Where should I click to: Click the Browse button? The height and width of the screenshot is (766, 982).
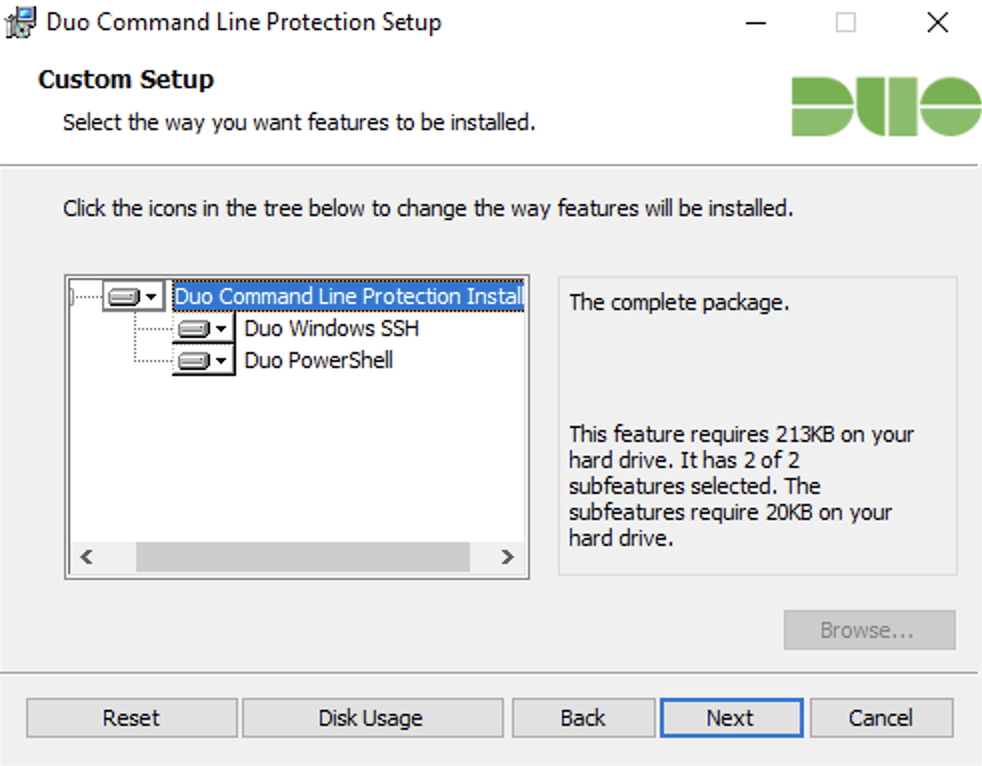(869, 630)
